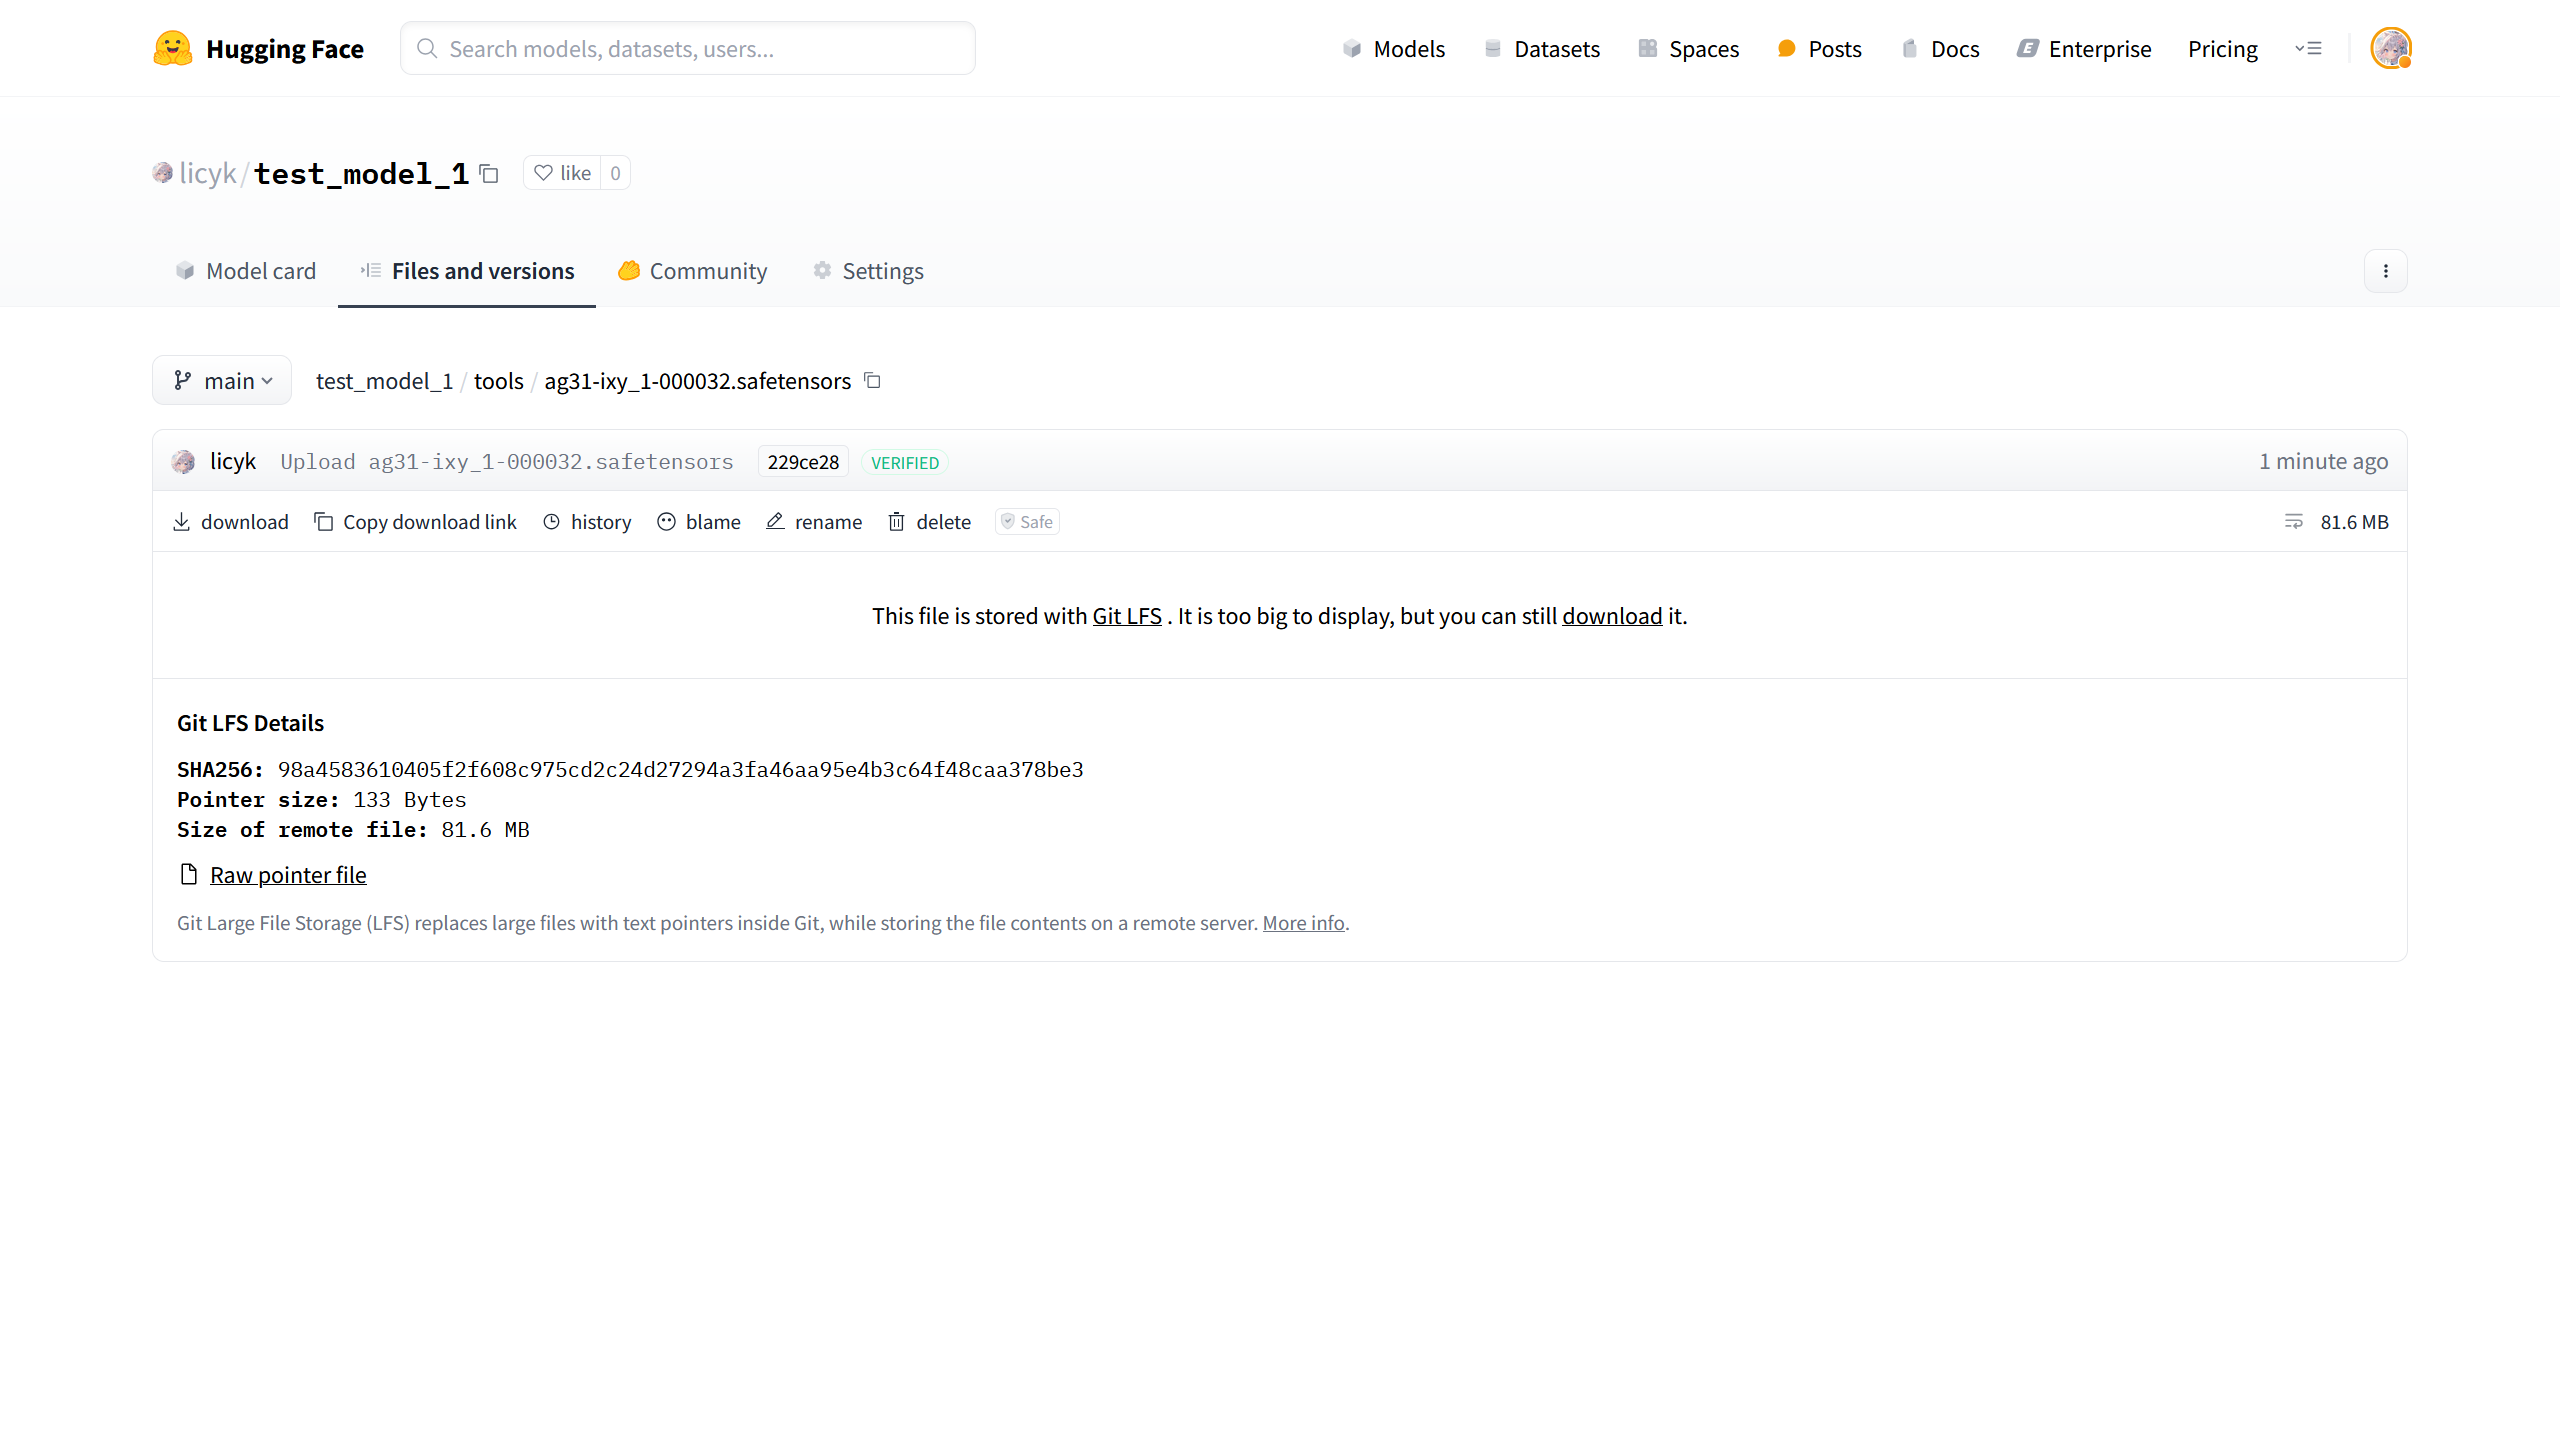This screenshot has width=2560, height=1440.
Task: Open blame view for this file
Action: 699,522
